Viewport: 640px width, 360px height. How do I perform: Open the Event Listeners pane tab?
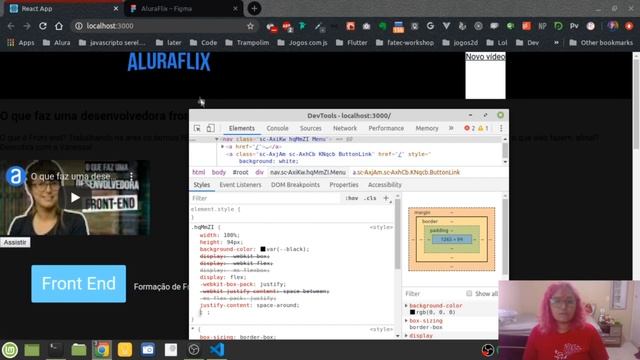coord(240,185)
